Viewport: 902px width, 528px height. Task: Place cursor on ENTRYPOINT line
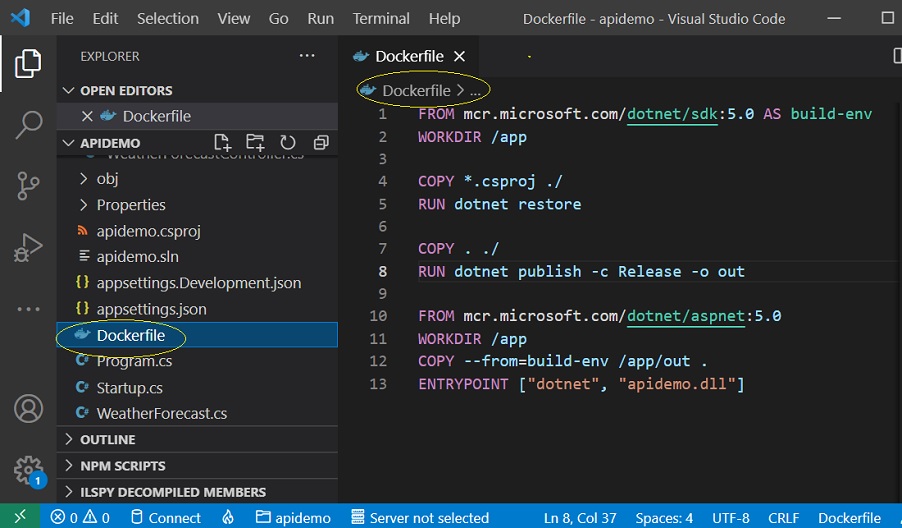pos(581,384)
